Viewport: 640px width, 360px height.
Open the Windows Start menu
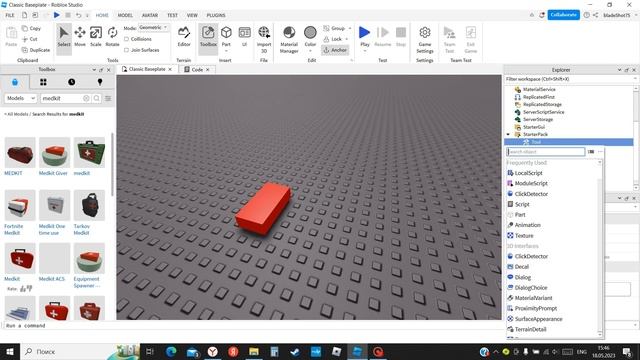(x=10, y=351)
